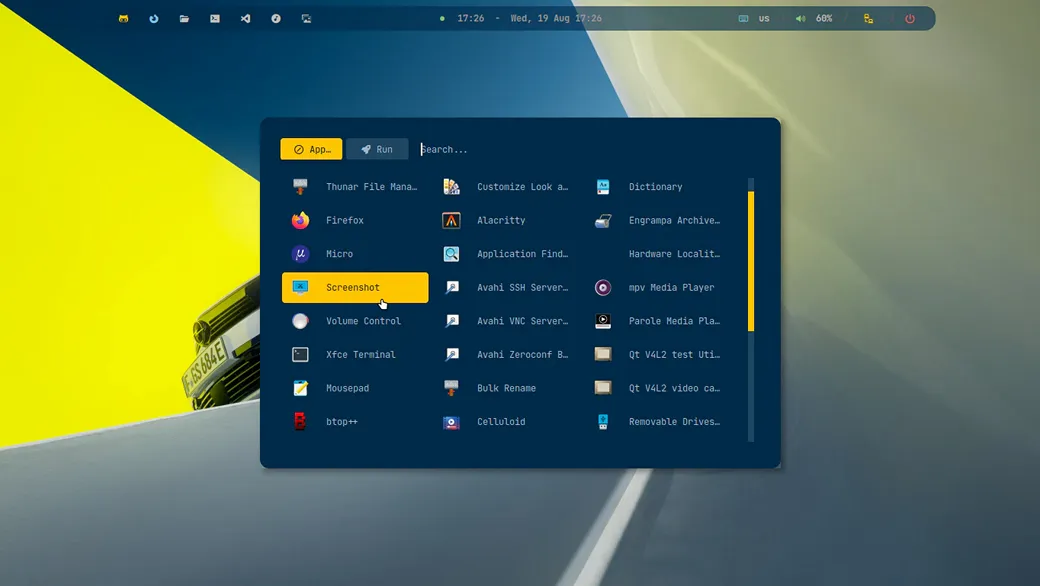Switch to the App… tab

(x=312, y=149)
